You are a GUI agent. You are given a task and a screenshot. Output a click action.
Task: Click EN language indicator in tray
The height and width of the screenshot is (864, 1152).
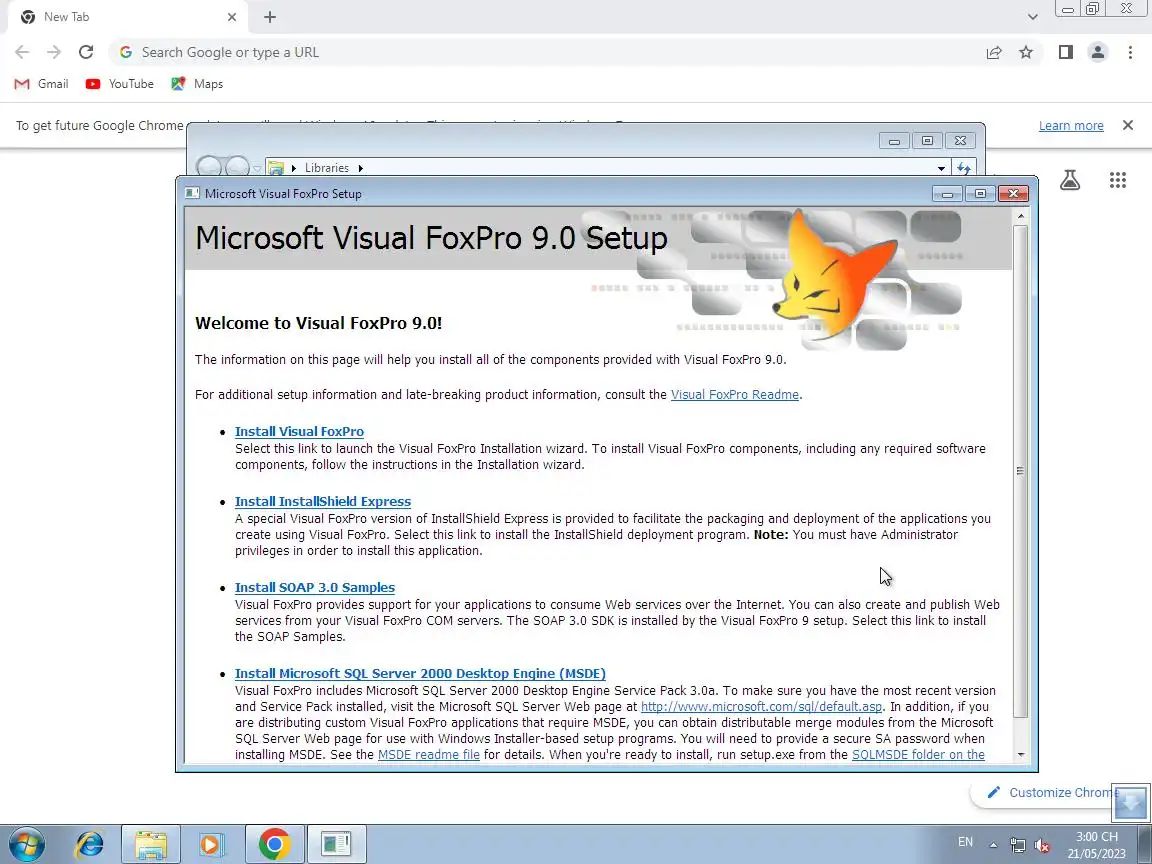tap(965, 842)
